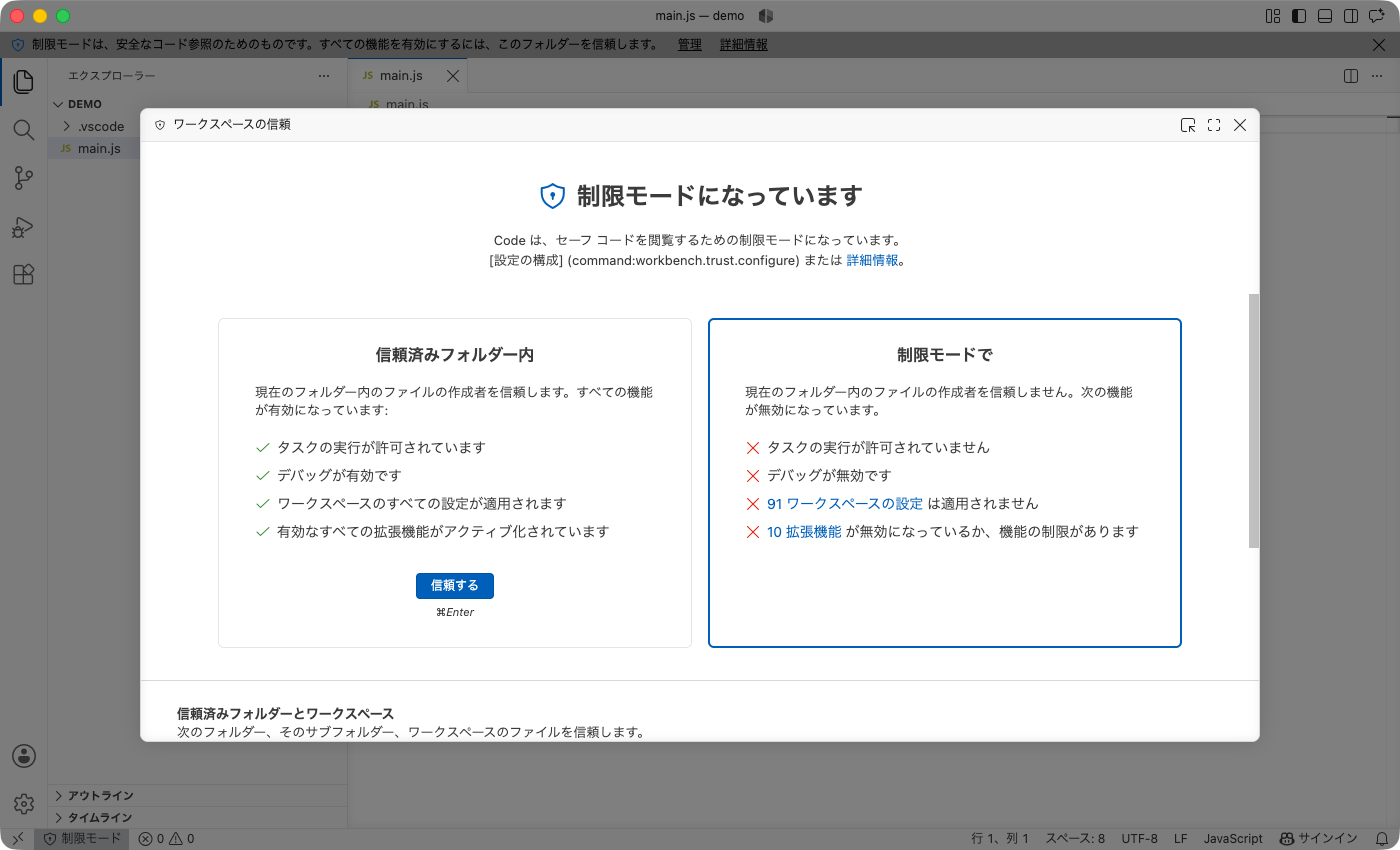The image size is (1400, 850).
Task: Open the Manage gear icon
Action: (24, 804)
